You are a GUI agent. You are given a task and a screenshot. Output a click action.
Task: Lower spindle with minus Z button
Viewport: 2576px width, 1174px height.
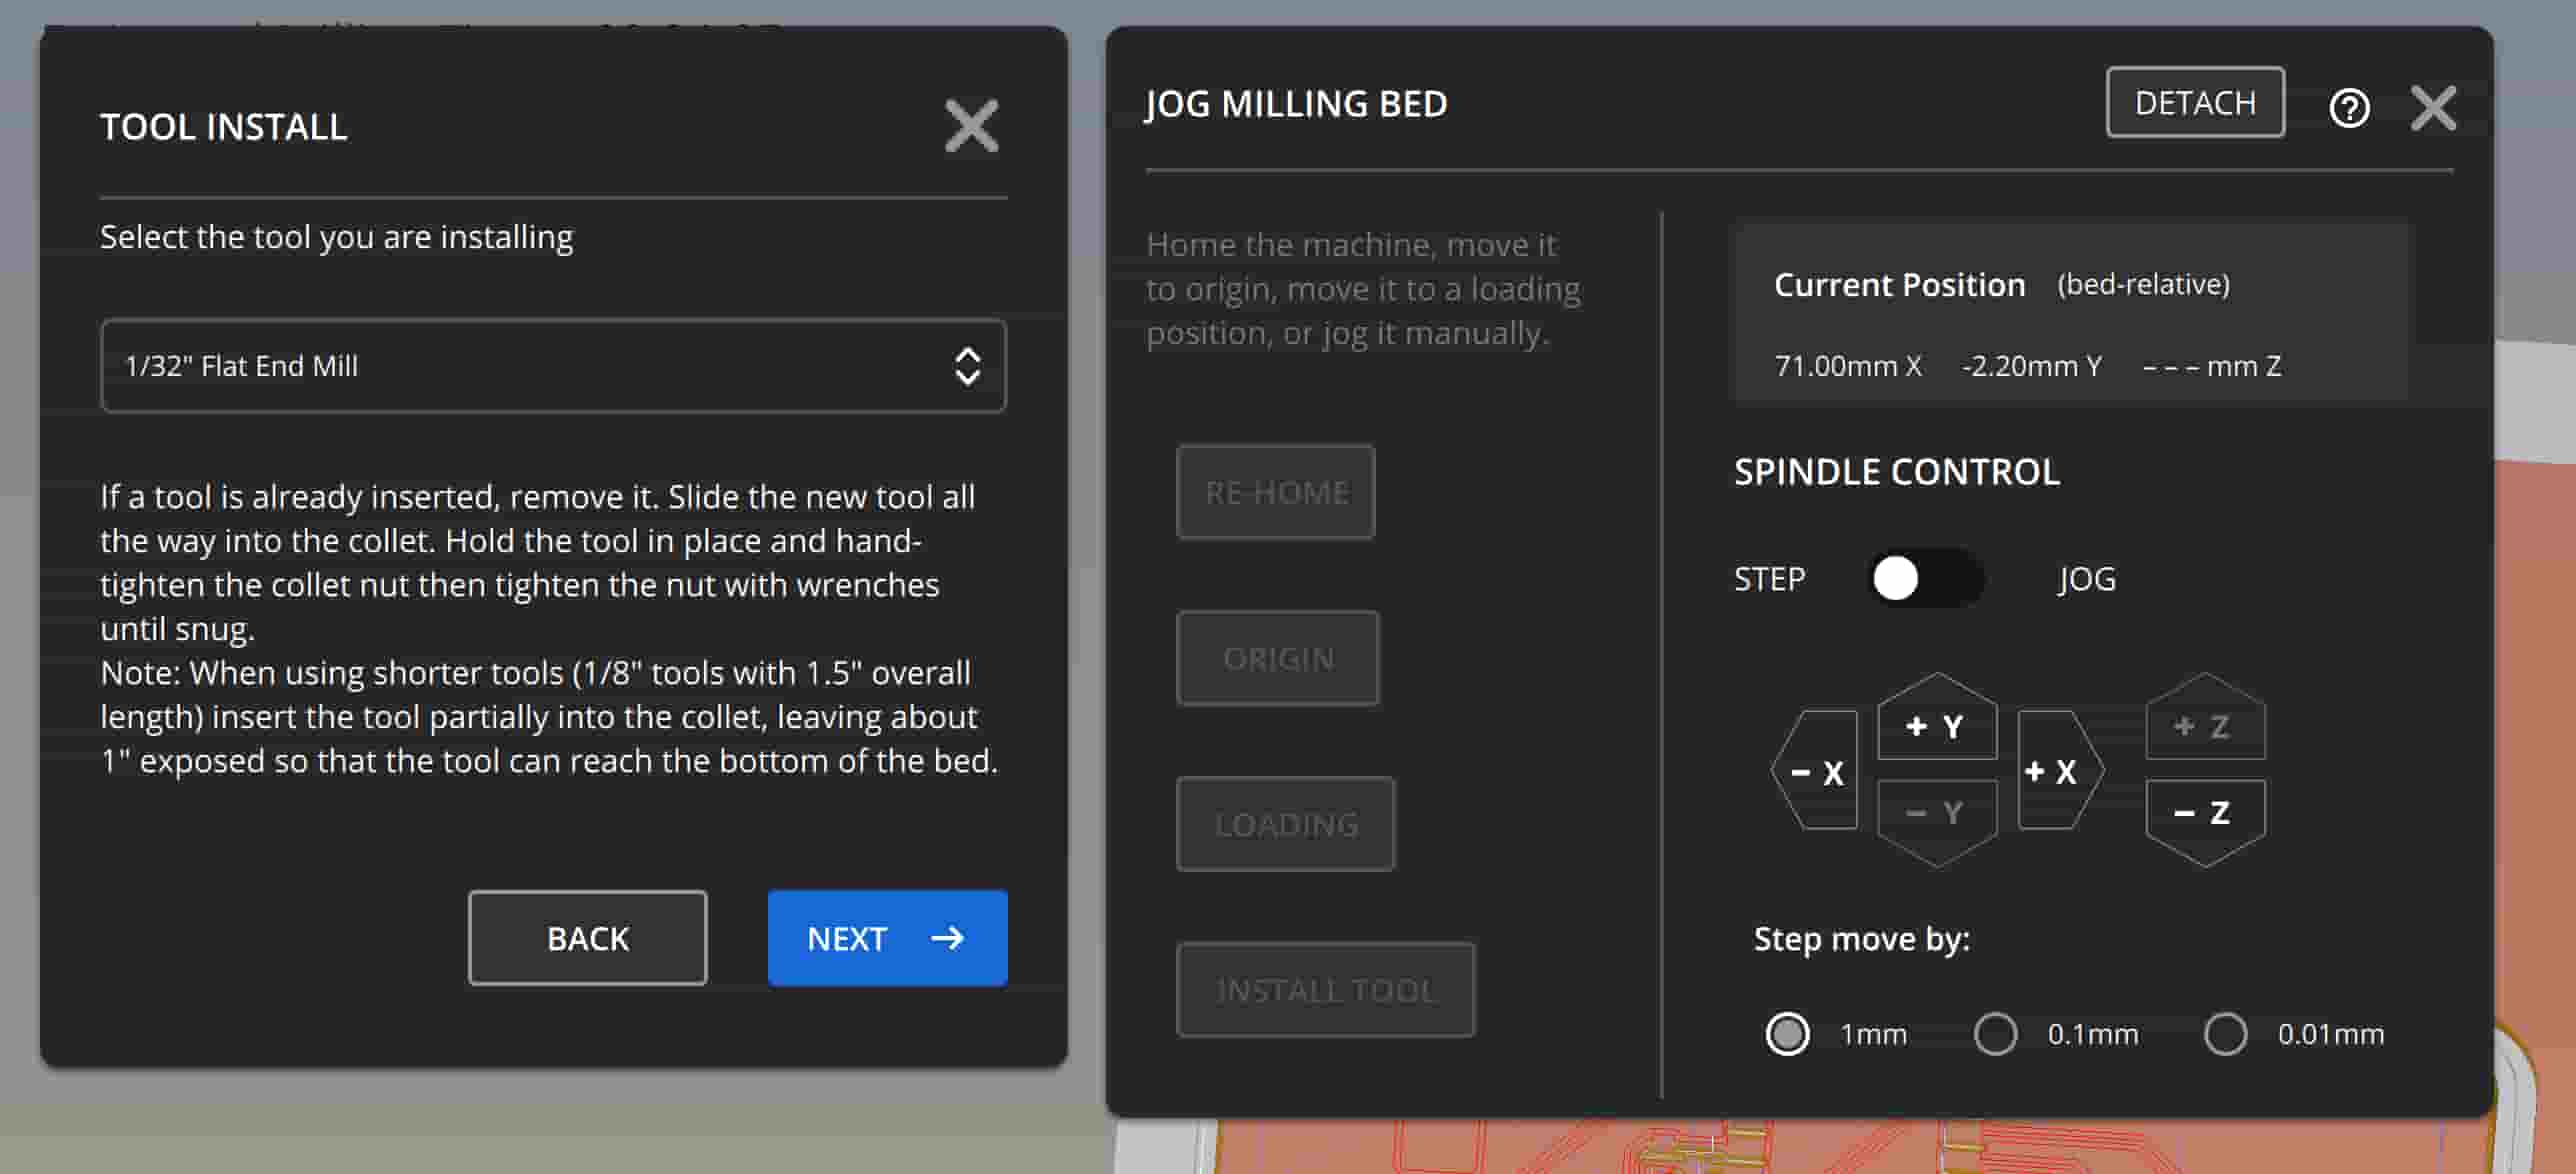coord(2204,814)
